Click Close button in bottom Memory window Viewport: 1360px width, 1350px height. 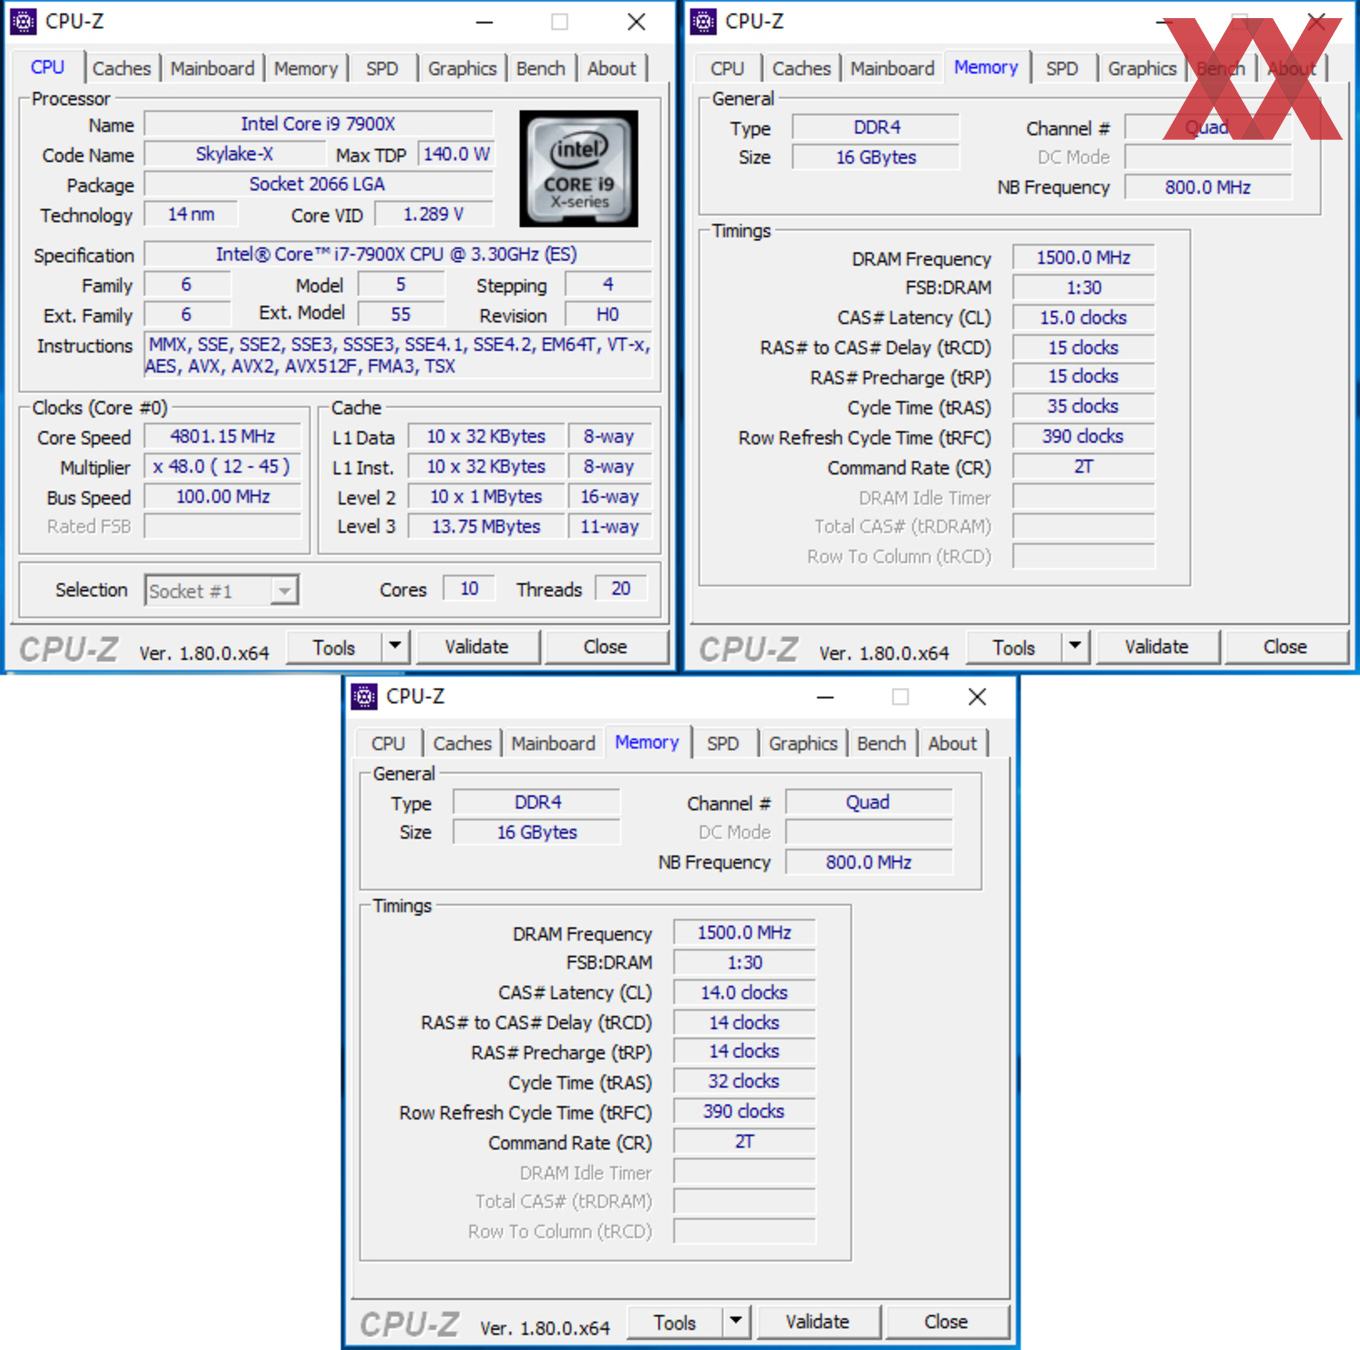pos(946,1322)
